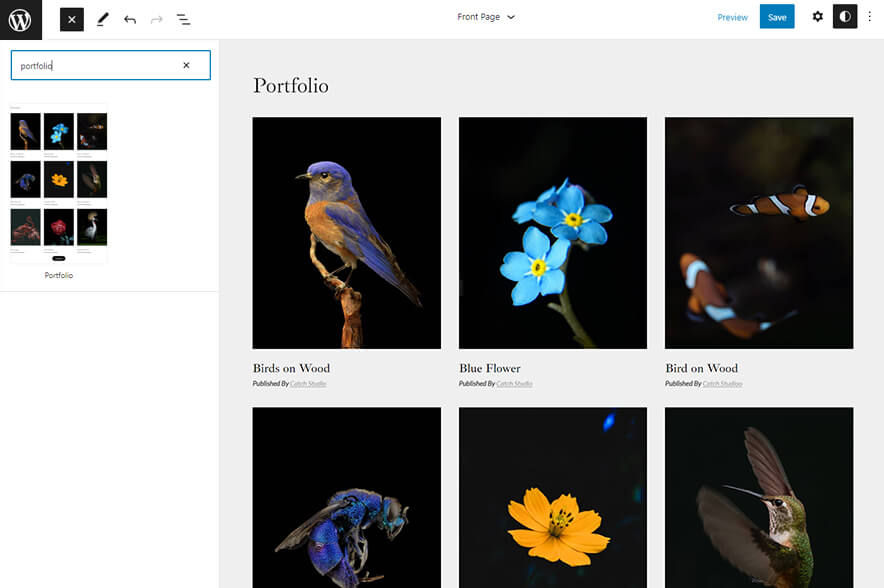Viewport: 884px width, 588px height.
Task: Open the Options three-dot menu
Action: (871, 17)
